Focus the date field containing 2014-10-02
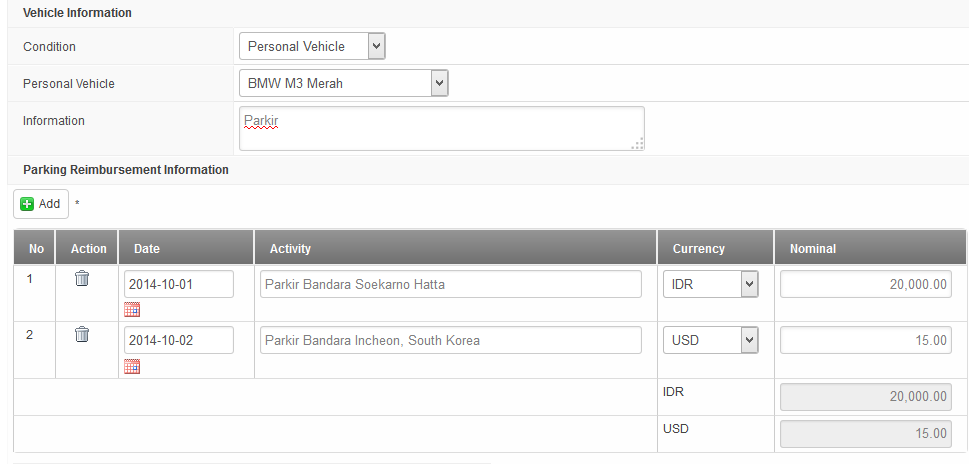The width and height of the screenshot is (969, 464). [x=178, y=340]
